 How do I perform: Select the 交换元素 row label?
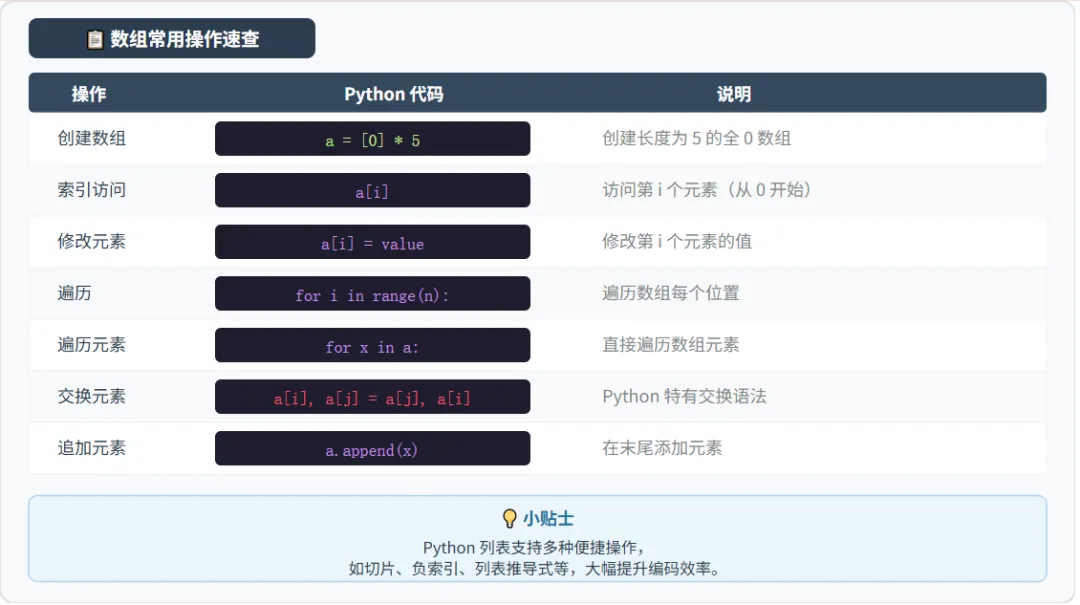pyautogui.click(x=92, y=396)
